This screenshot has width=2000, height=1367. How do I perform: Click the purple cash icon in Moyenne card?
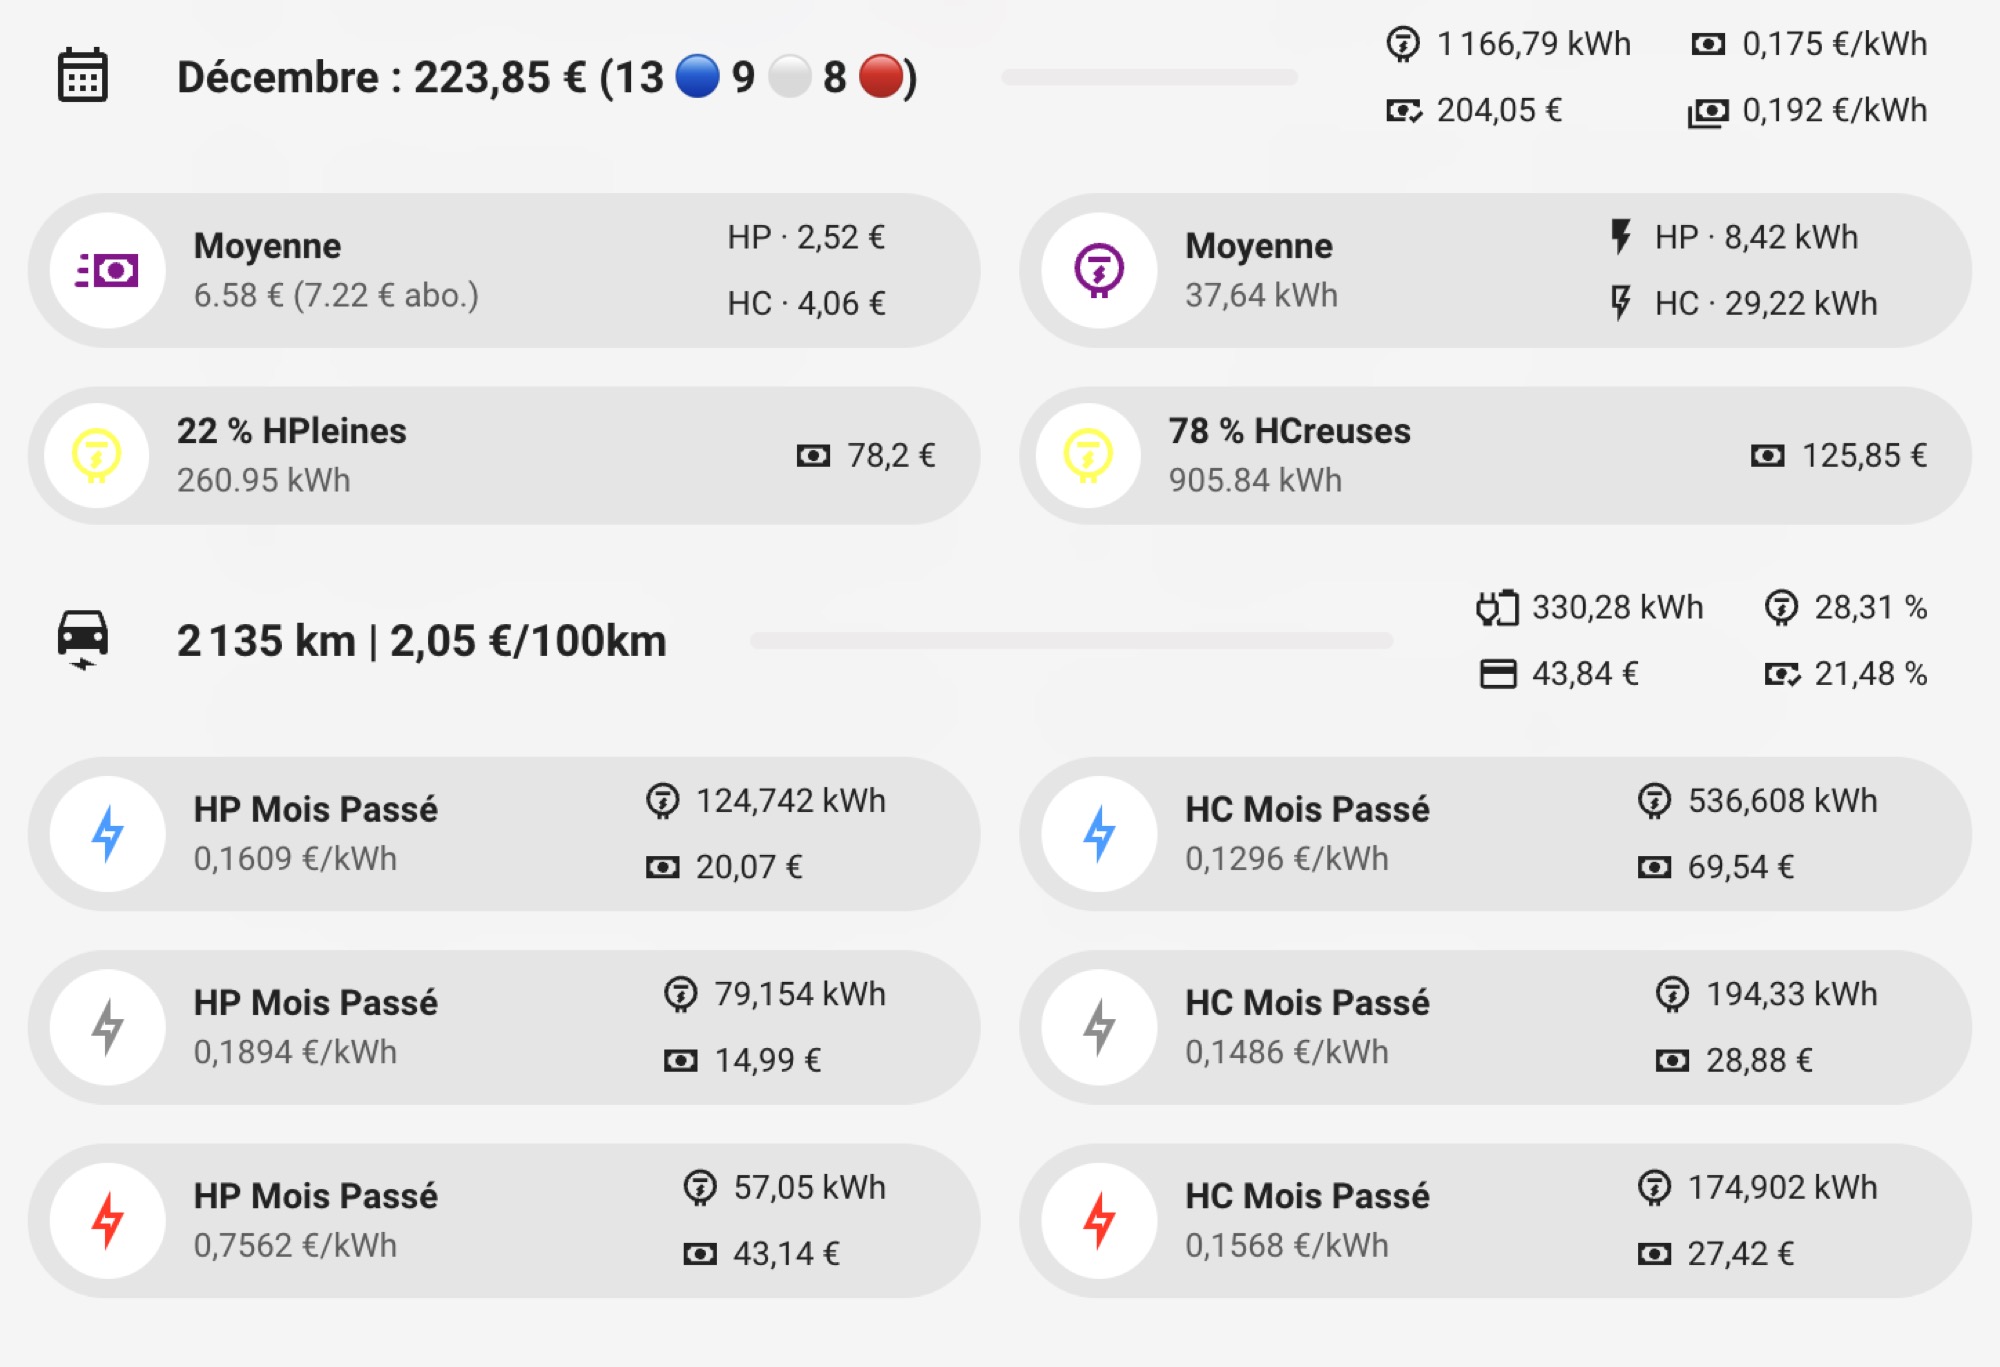coord(108,270)
